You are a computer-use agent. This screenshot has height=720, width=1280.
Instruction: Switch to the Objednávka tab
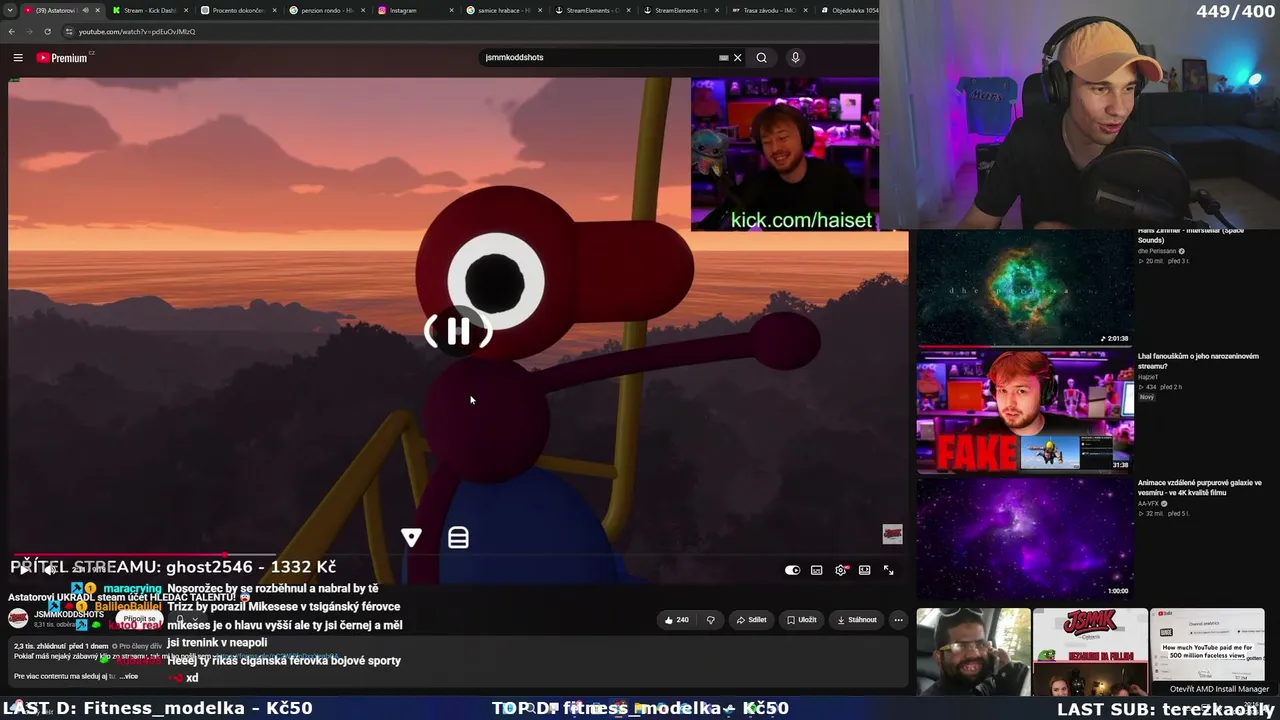click(x=848, y=10)
